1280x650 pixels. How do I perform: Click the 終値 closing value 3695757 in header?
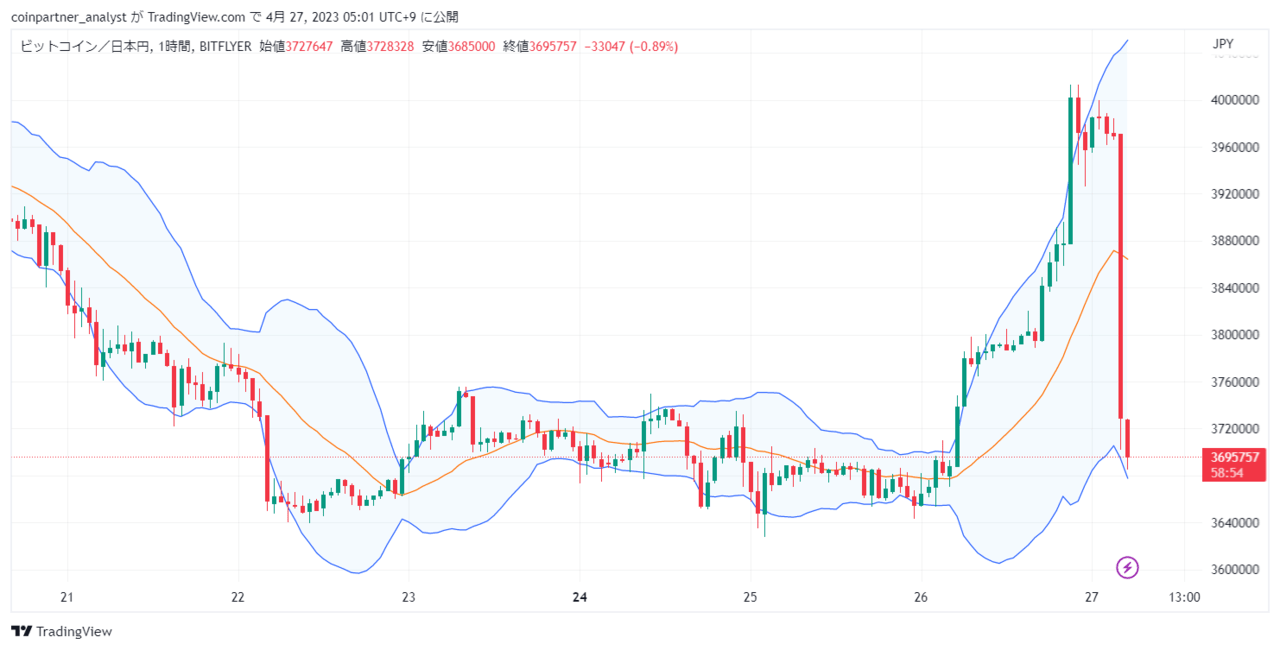point(553,46)
